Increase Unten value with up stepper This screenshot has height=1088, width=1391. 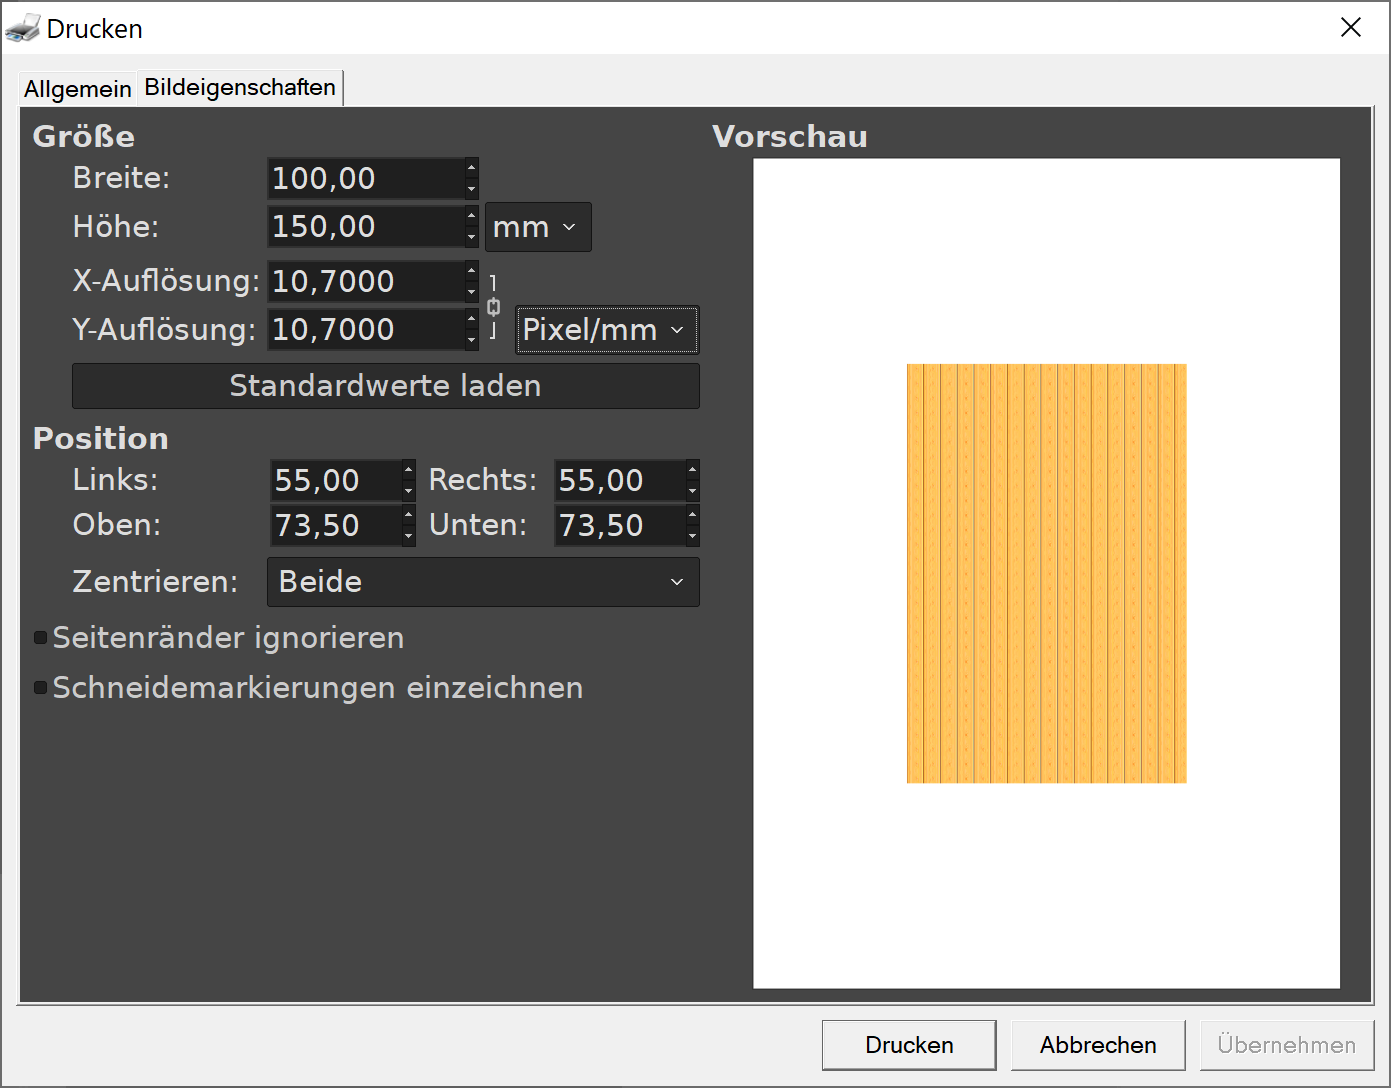[x=692, y=514]
